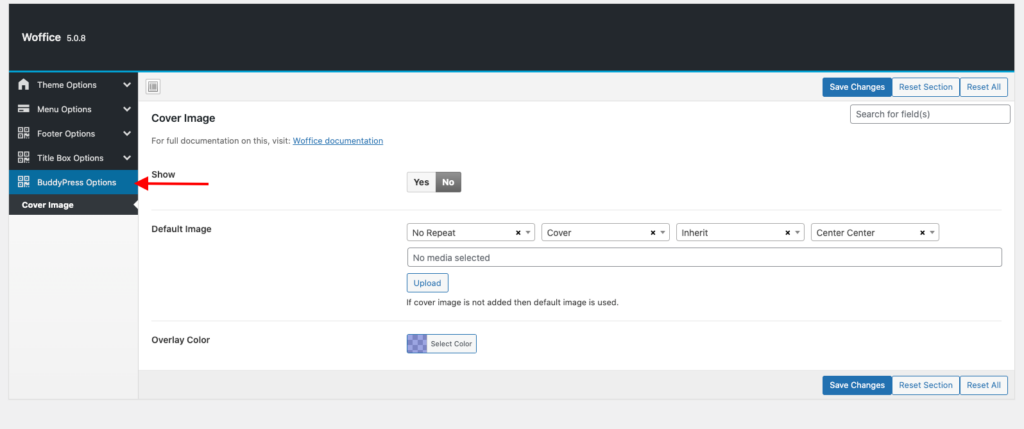Clear the No Repeat selection with x

coord(518,233)
